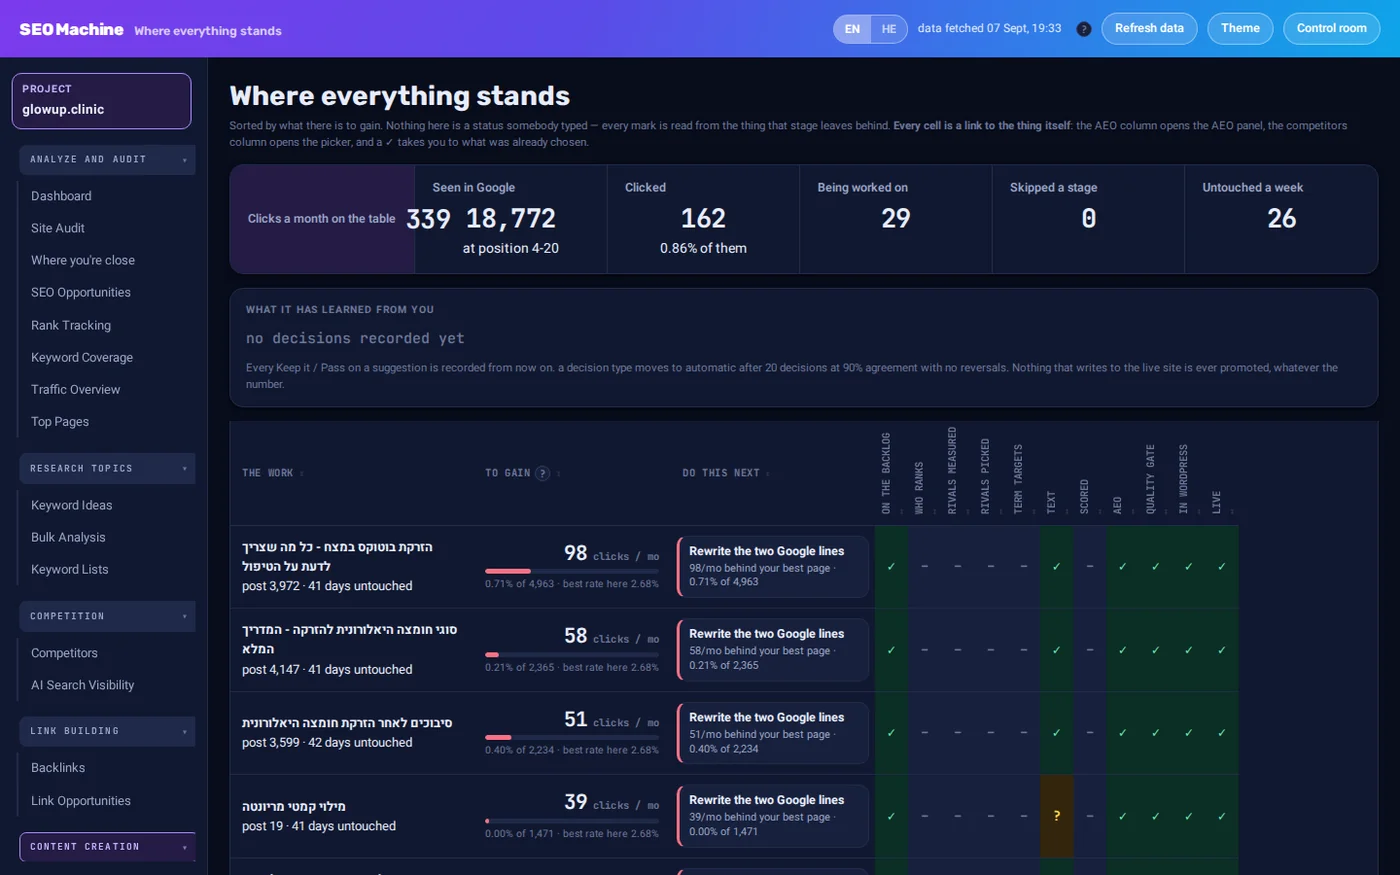Click the Refresh data button
The width and height of the screenshot is (1400, 875).
1149,28
